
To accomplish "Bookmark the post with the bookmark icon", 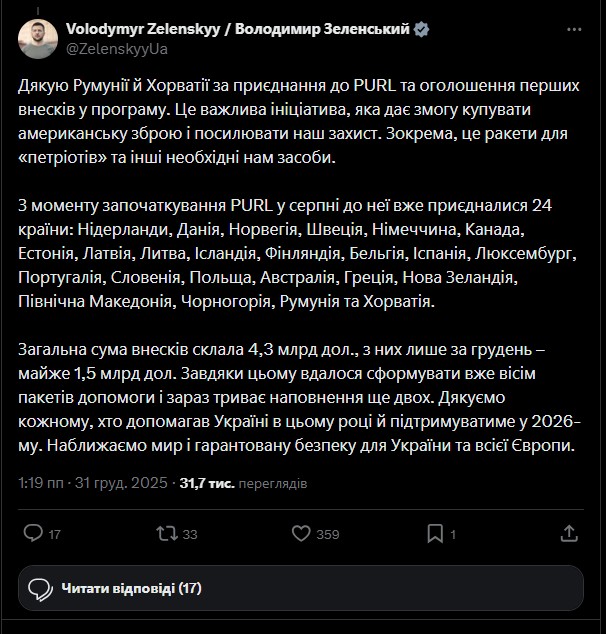I will coord(528,533).
